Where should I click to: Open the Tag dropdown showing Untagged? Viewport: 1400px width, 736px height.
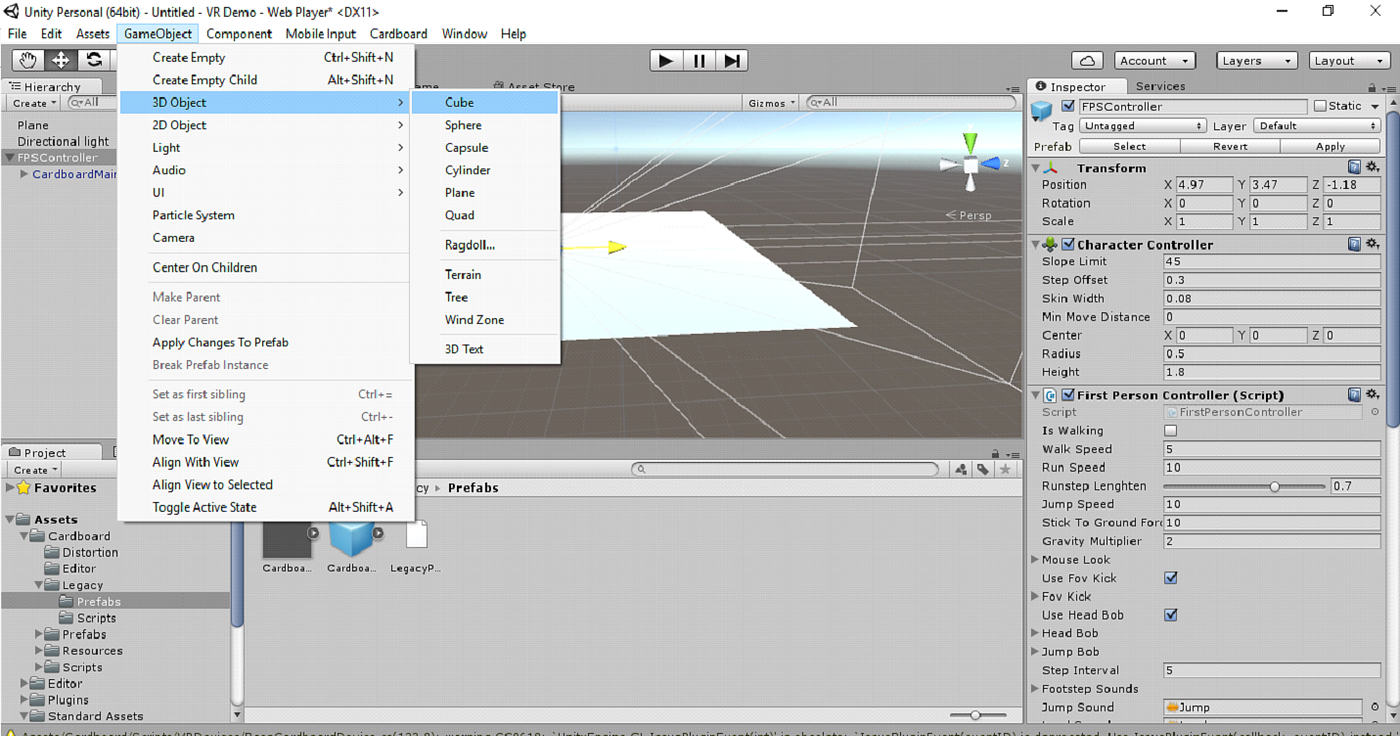[x=1143, y=126]
